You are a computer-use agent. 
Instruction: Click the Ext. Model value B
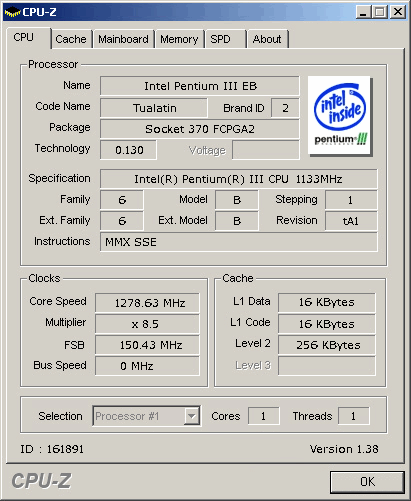pyautogui.click(x=237, y=221)
